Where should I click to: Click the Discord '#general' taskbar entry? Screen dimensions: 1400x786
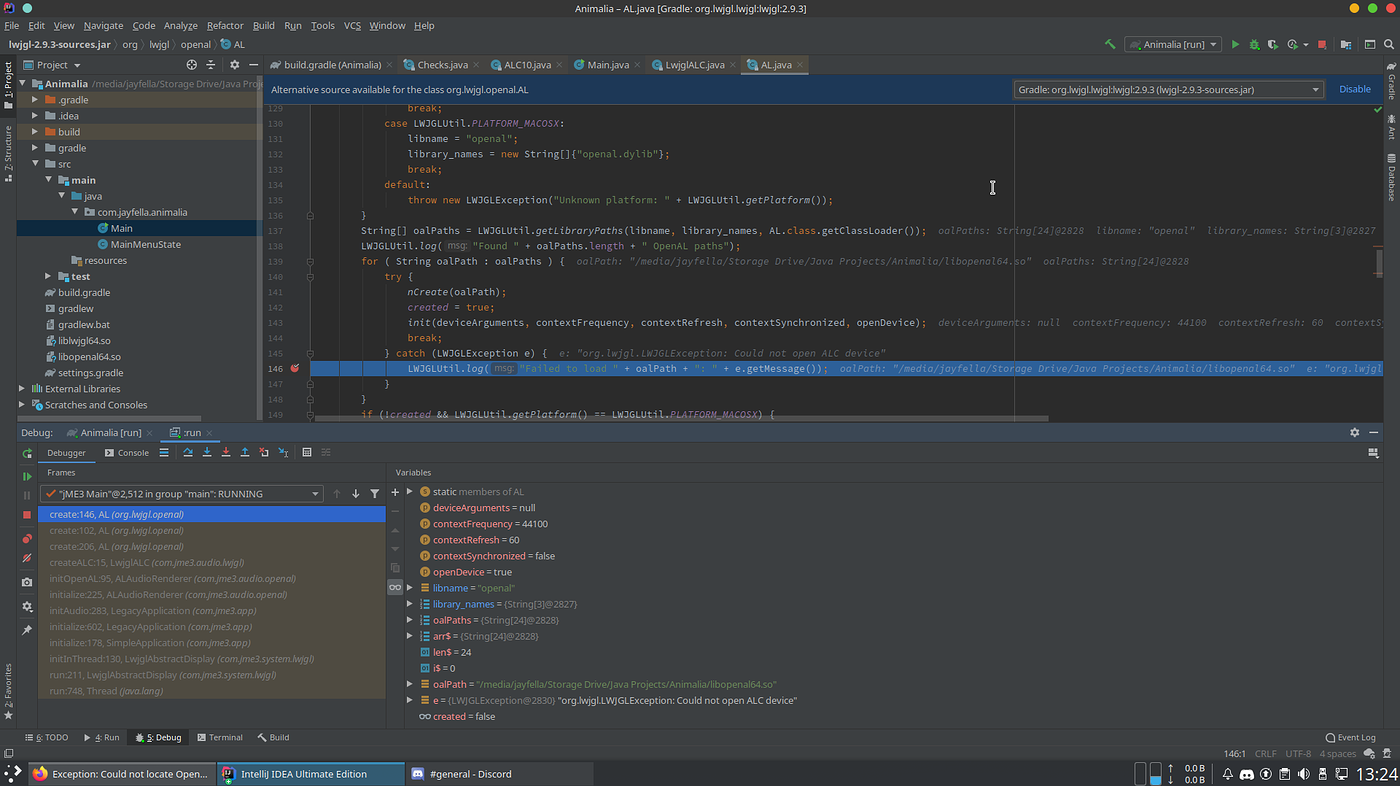click(x=498, y=774)
